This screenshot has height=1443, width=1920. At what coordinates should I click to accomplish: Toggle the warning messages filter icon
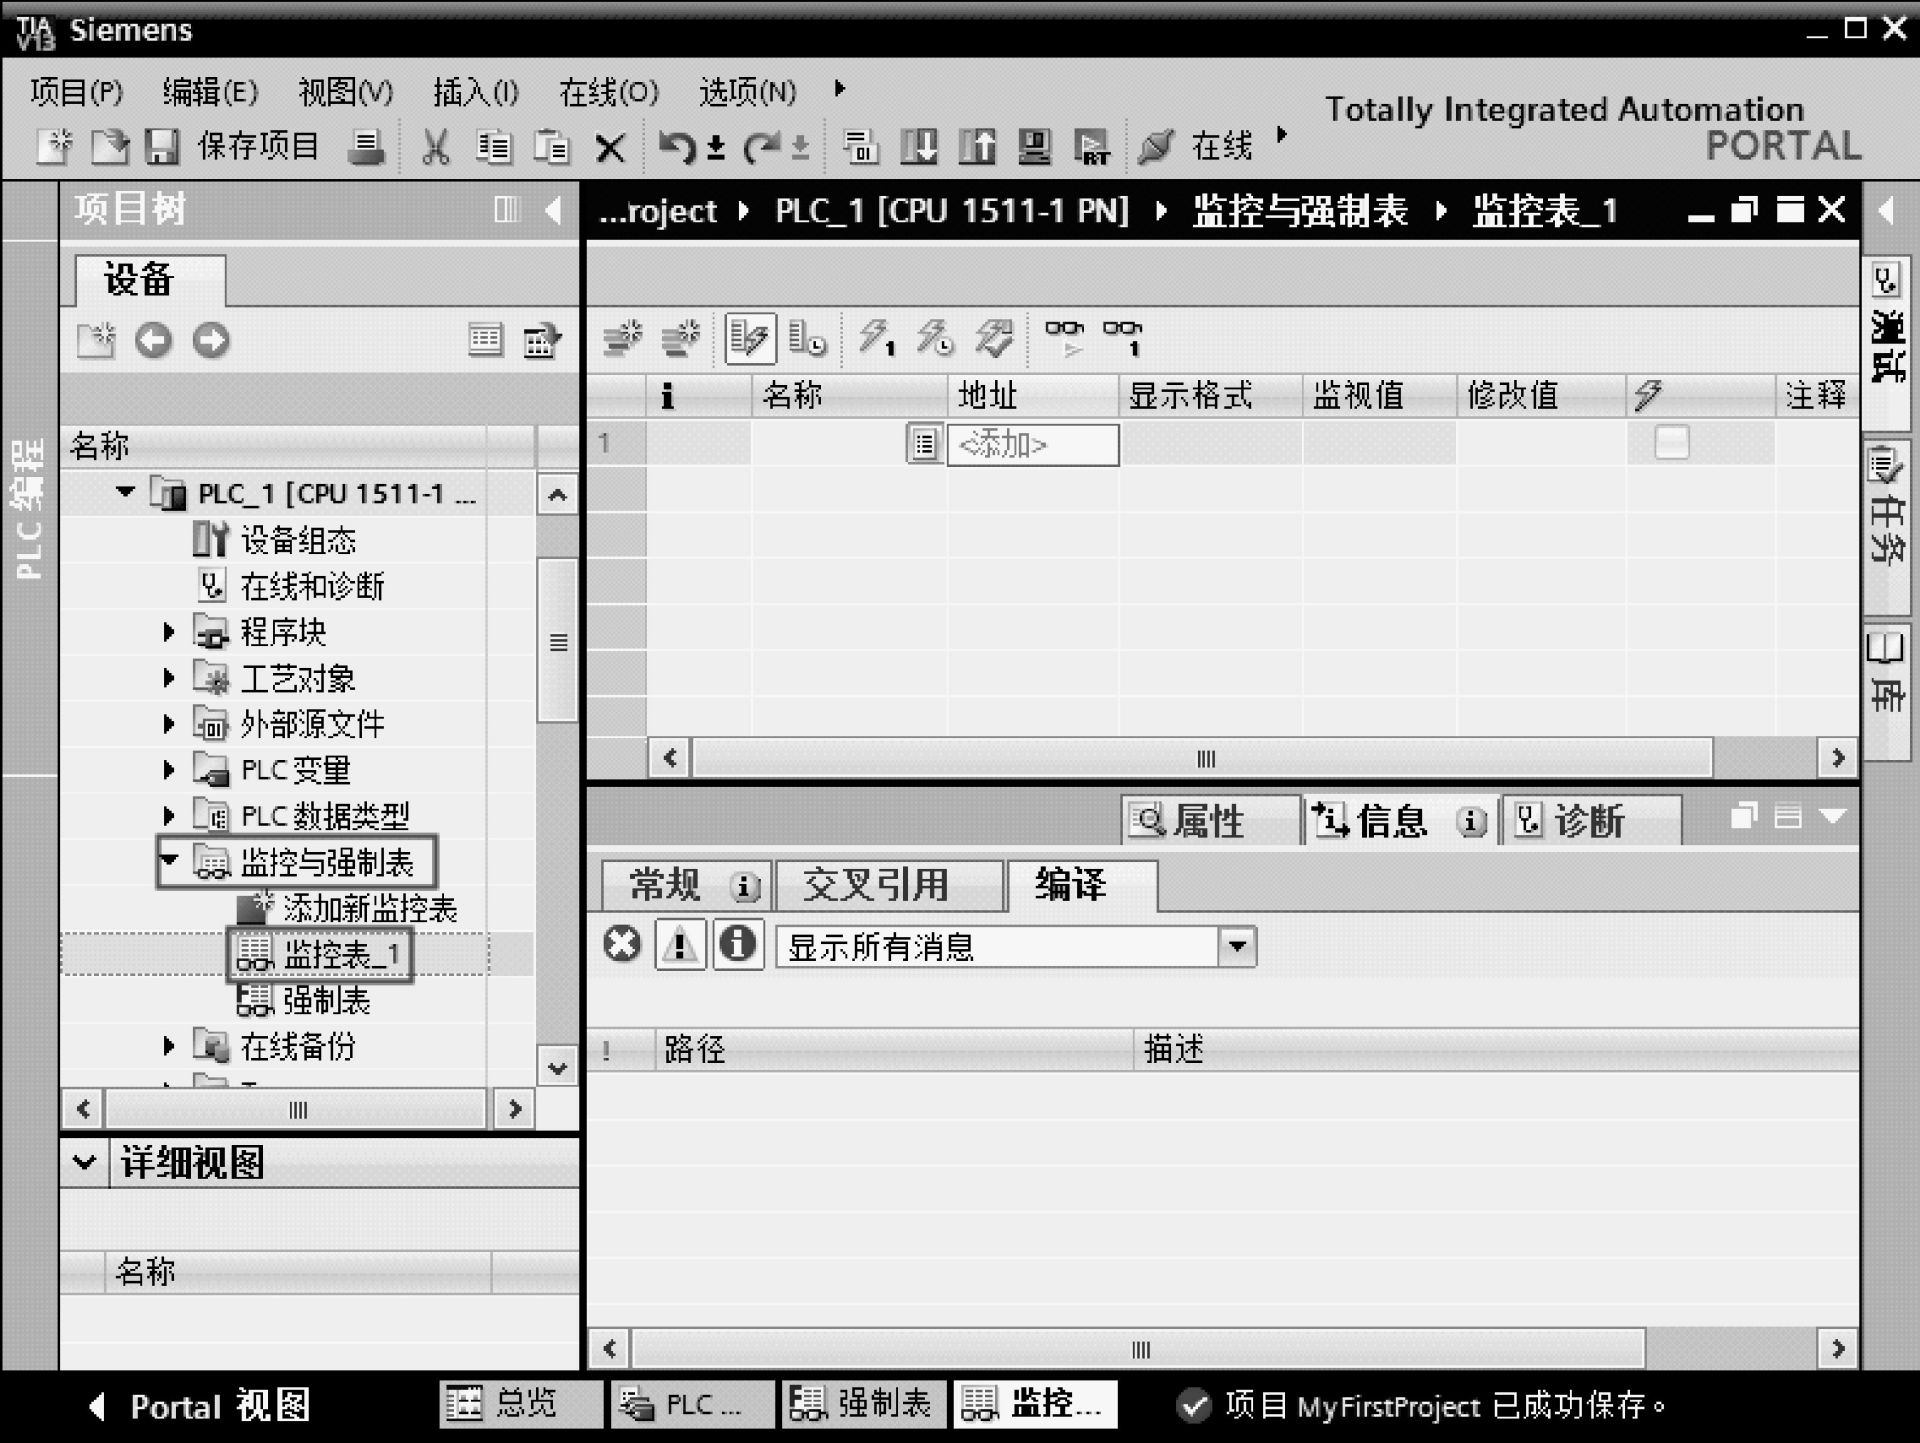(x=680, y=944)
